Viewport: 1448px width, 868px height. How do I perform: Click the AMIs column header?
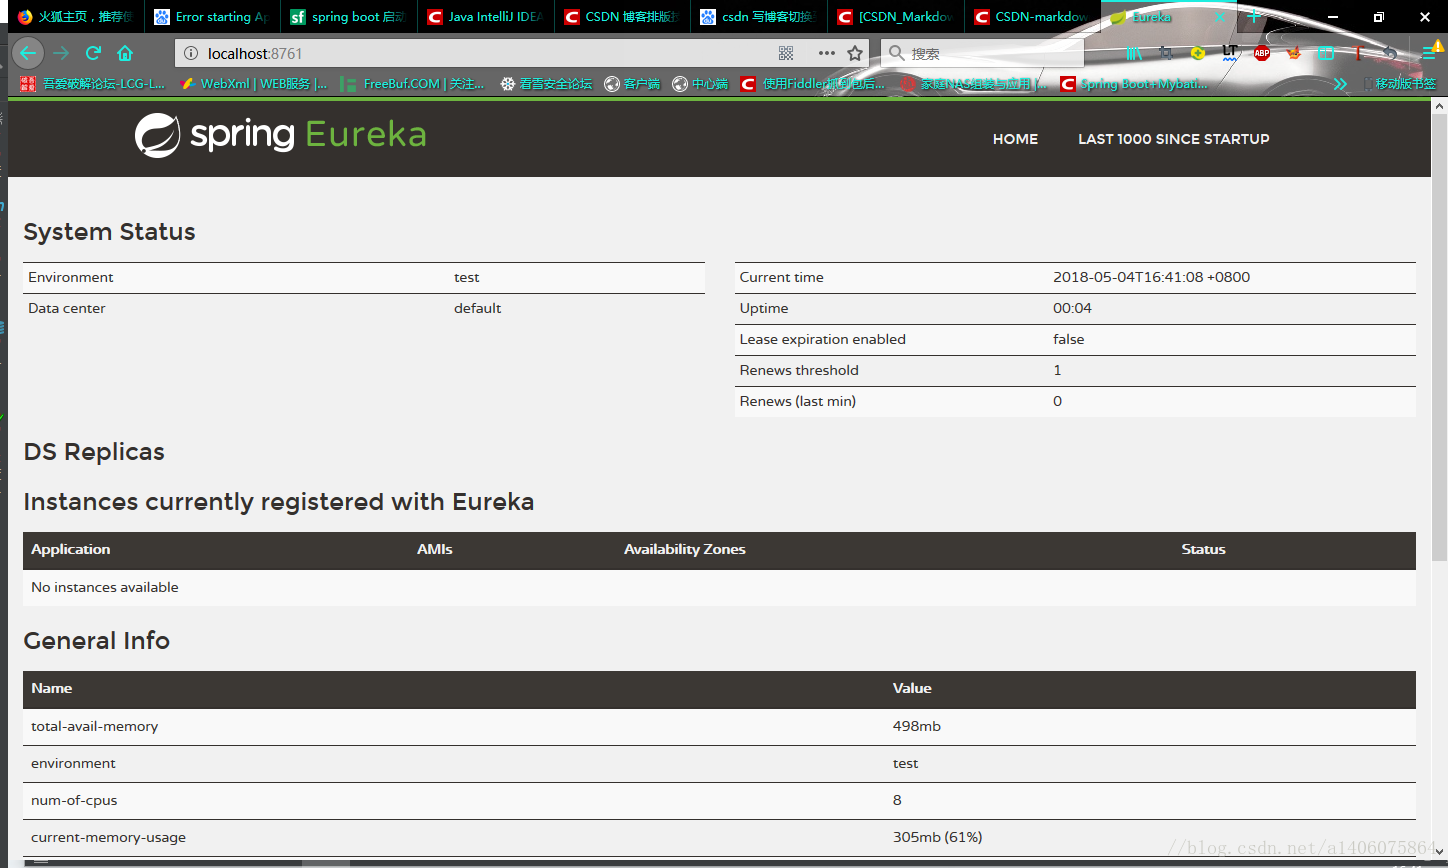(434, 549)
